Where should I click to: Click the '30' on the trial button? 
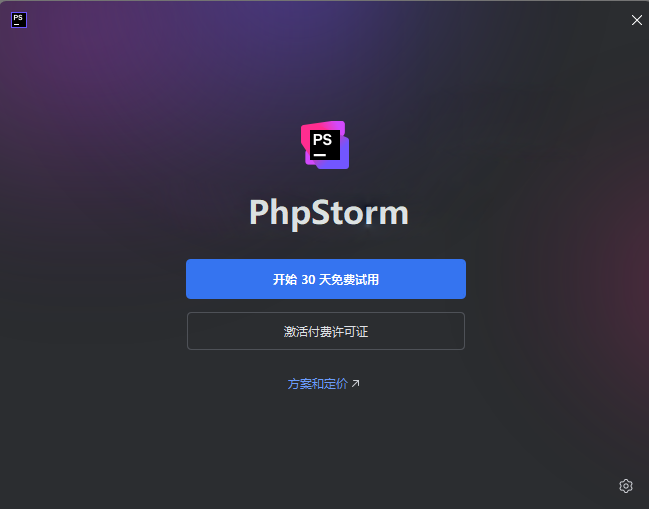308,280
